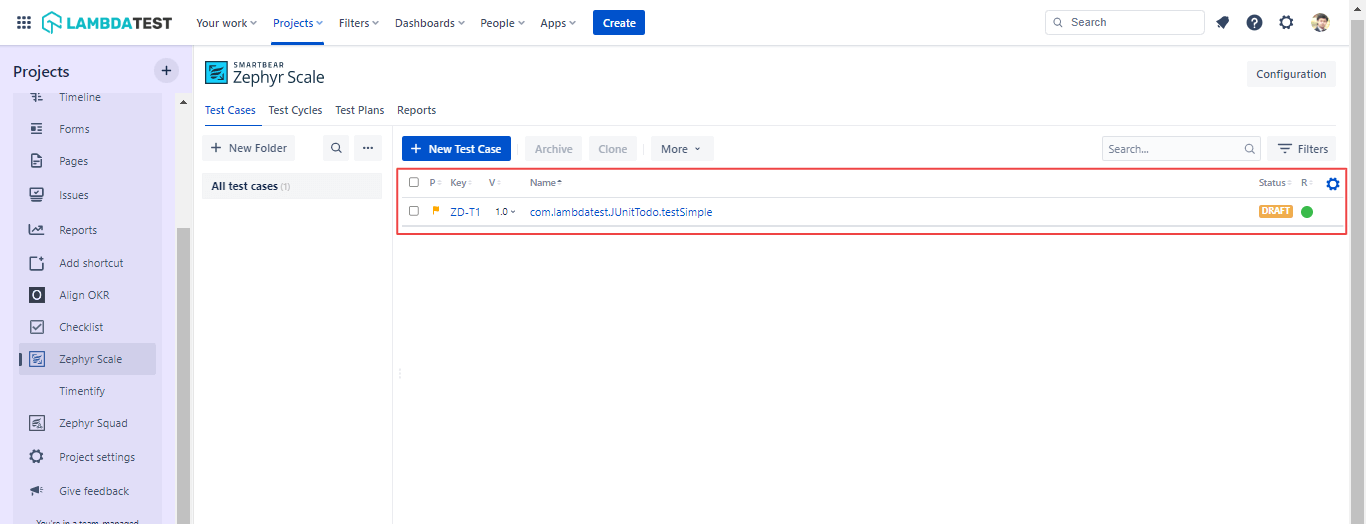
Task: Open the ZD-T1 key link
Action: (465, 212)
